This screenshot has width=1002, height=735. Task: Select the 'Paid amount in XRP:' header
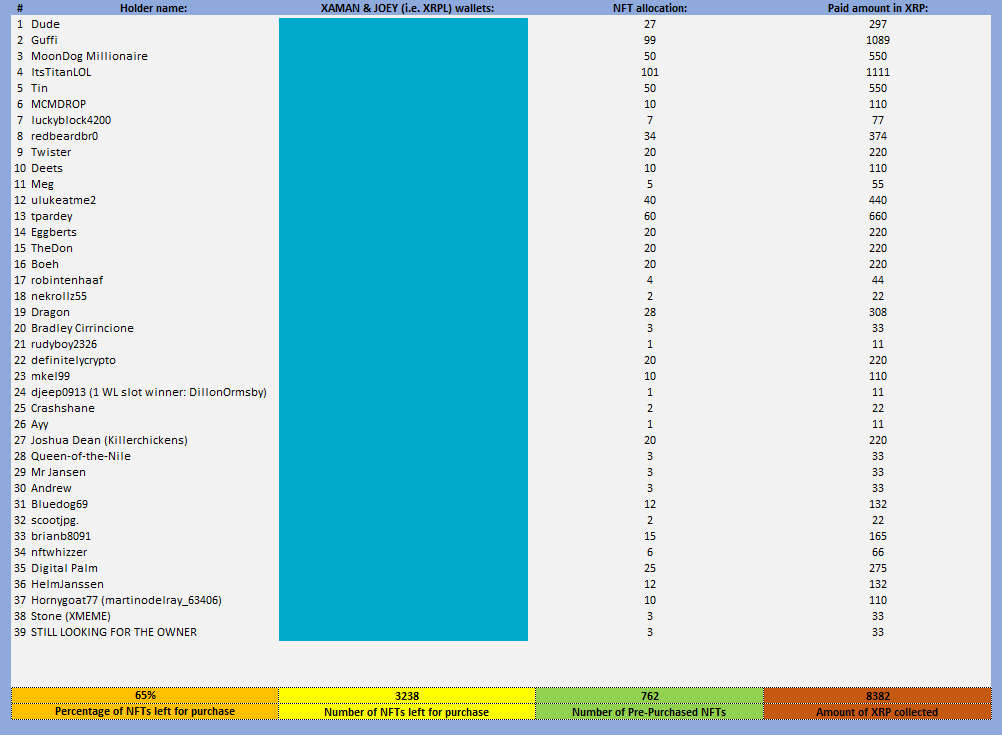click(877, 8)
